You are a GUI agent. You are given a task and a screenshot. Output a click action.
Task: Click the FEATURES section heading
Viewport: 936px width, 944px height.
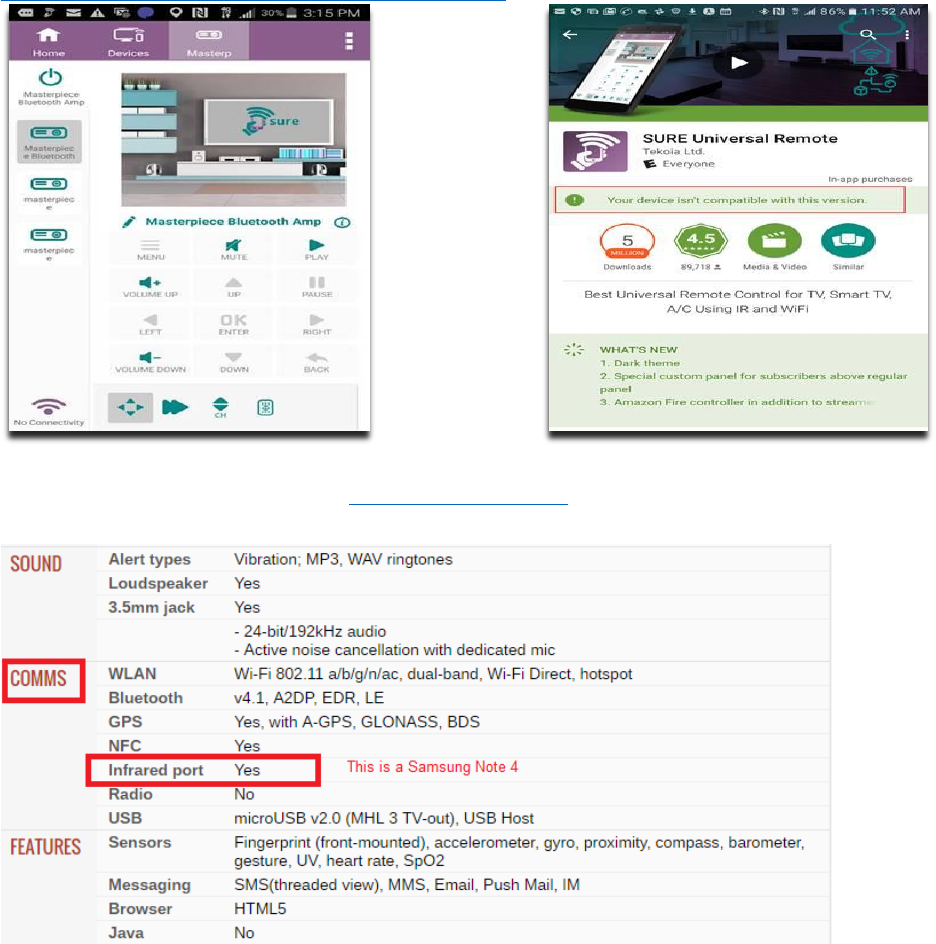[x=45, y=847]
